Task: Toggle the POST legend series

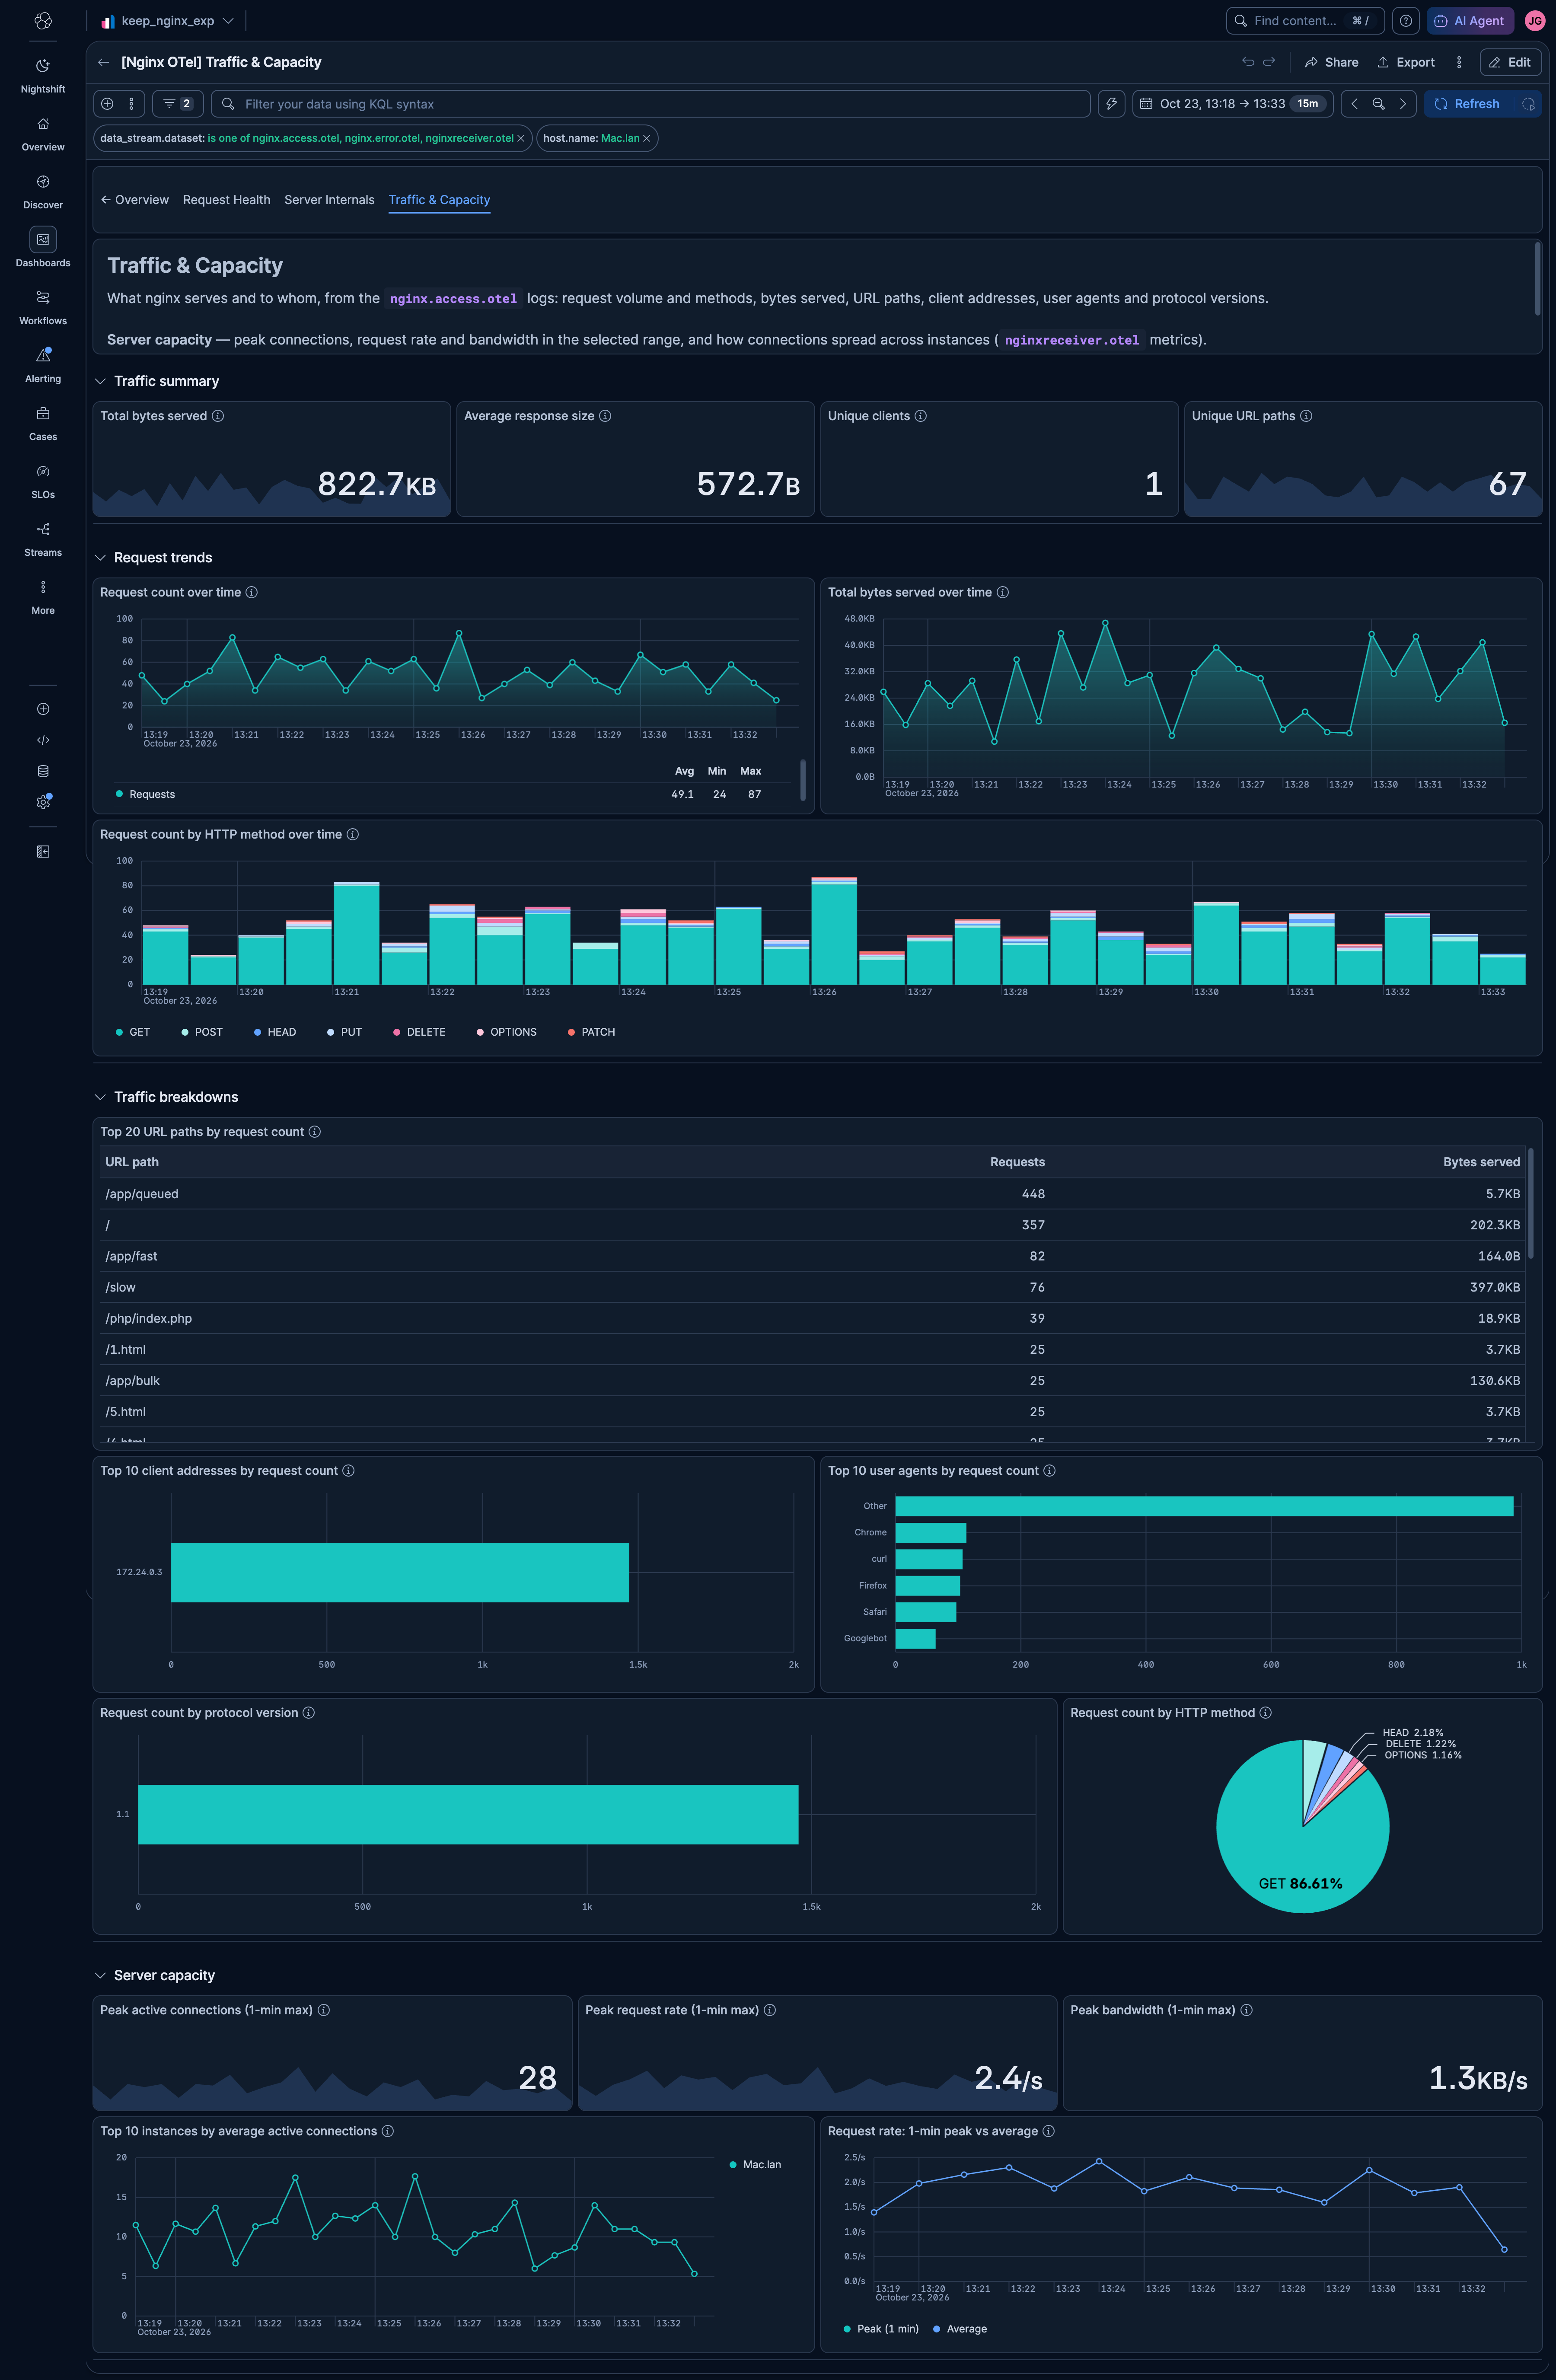Action: tap(202, 1032)
